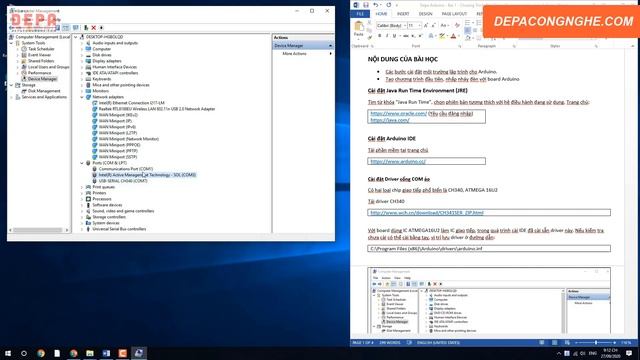Expand the Processors device category
Viewport: 640px width, 360px height.
click(82, 199)
